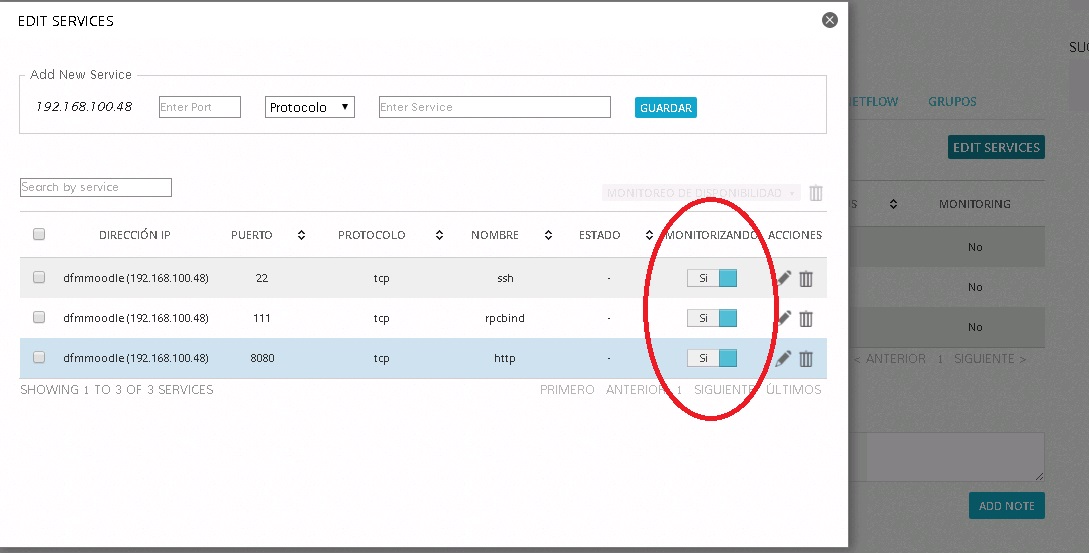Viewport: 1089px width, 553px height.
Task: Expand Monitoreo de Disponibilidad dropdown
Action: click(700, 193)
